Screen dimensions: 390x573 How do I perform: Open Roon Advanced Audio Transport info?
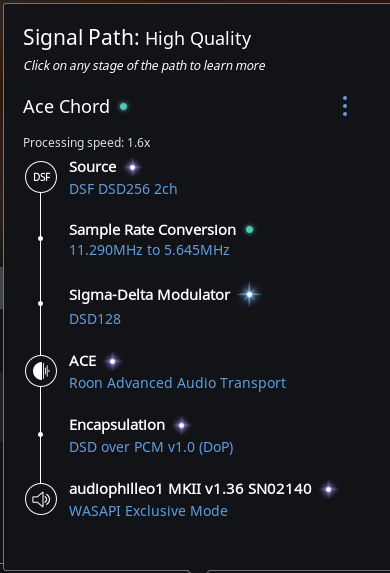point(177,383)
